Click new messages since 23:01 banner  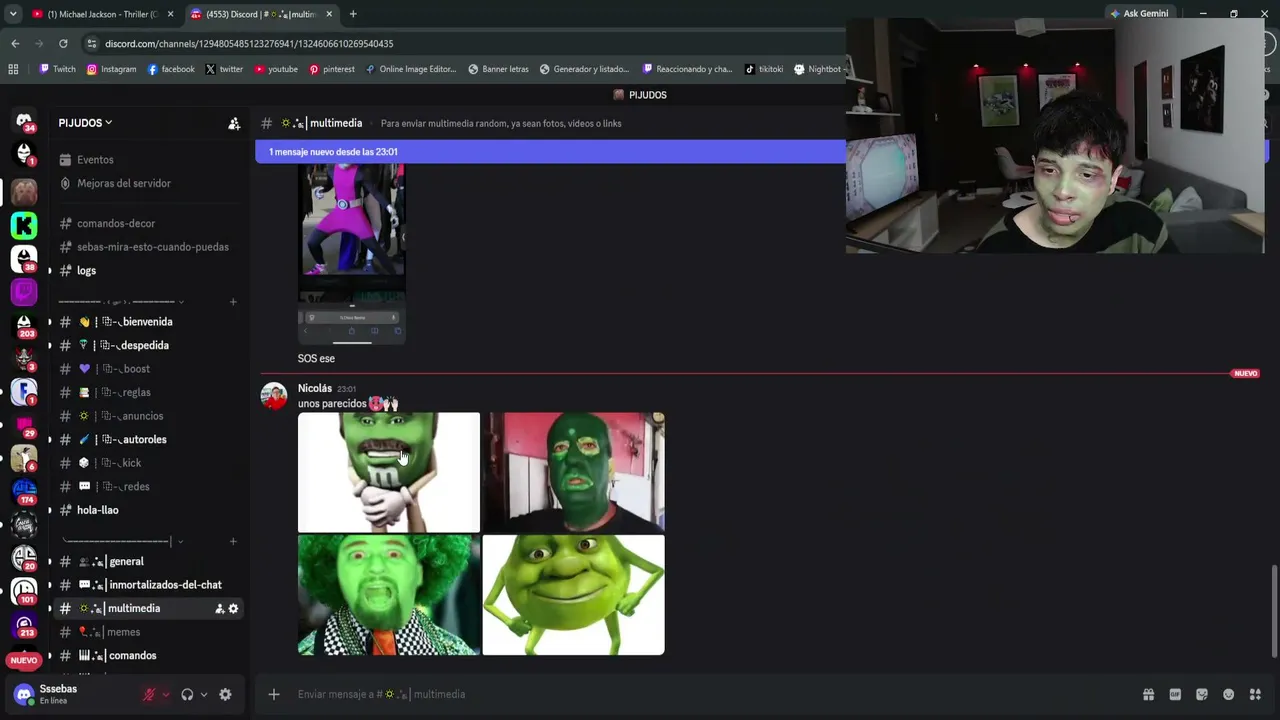(x=550, y=152)
